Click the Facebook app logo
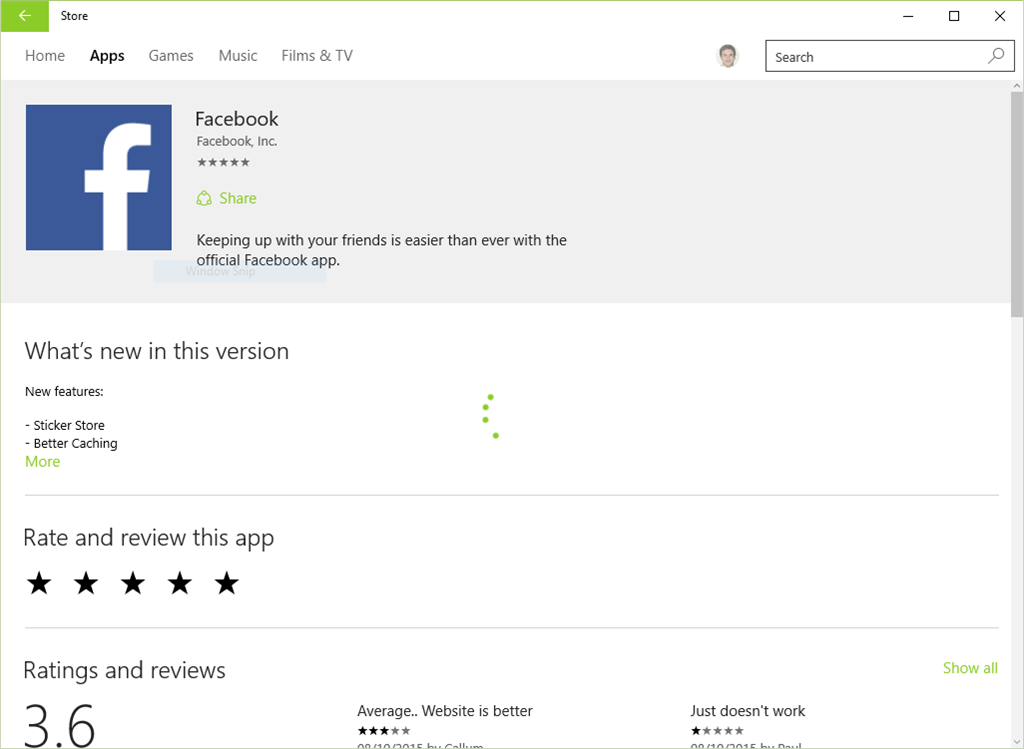Image resolution: width=1024 pixels, height=749 pixels. [99, 178]
